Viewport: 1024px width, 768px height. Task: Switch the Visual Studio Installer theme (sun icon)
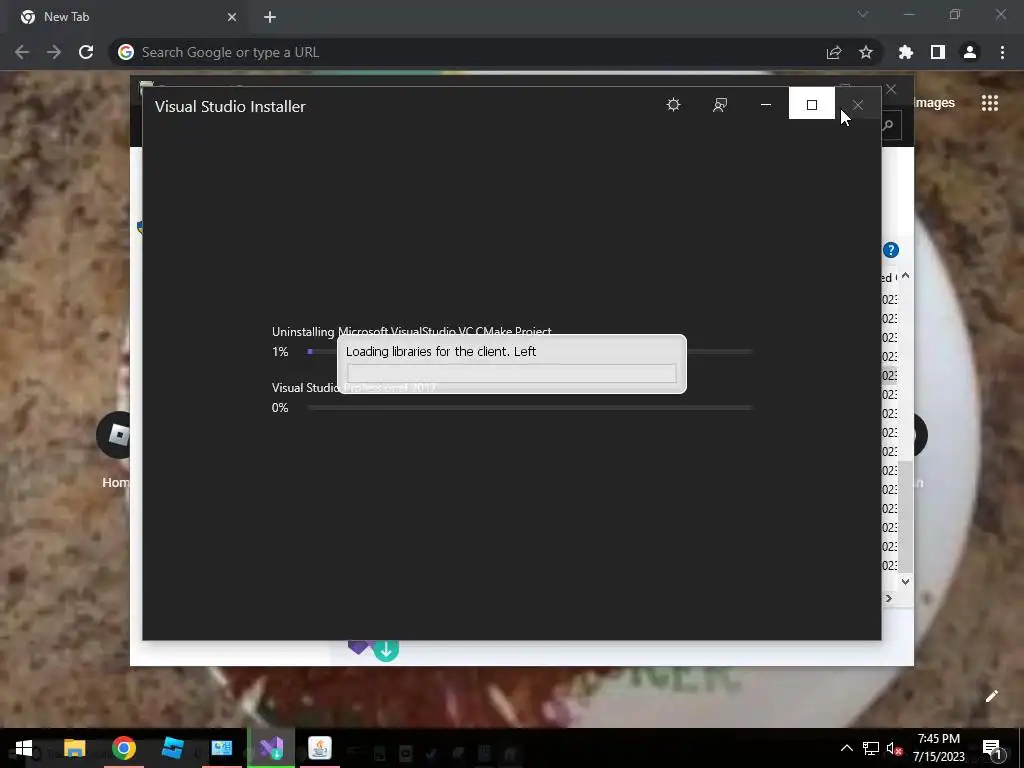pos(673,104)
